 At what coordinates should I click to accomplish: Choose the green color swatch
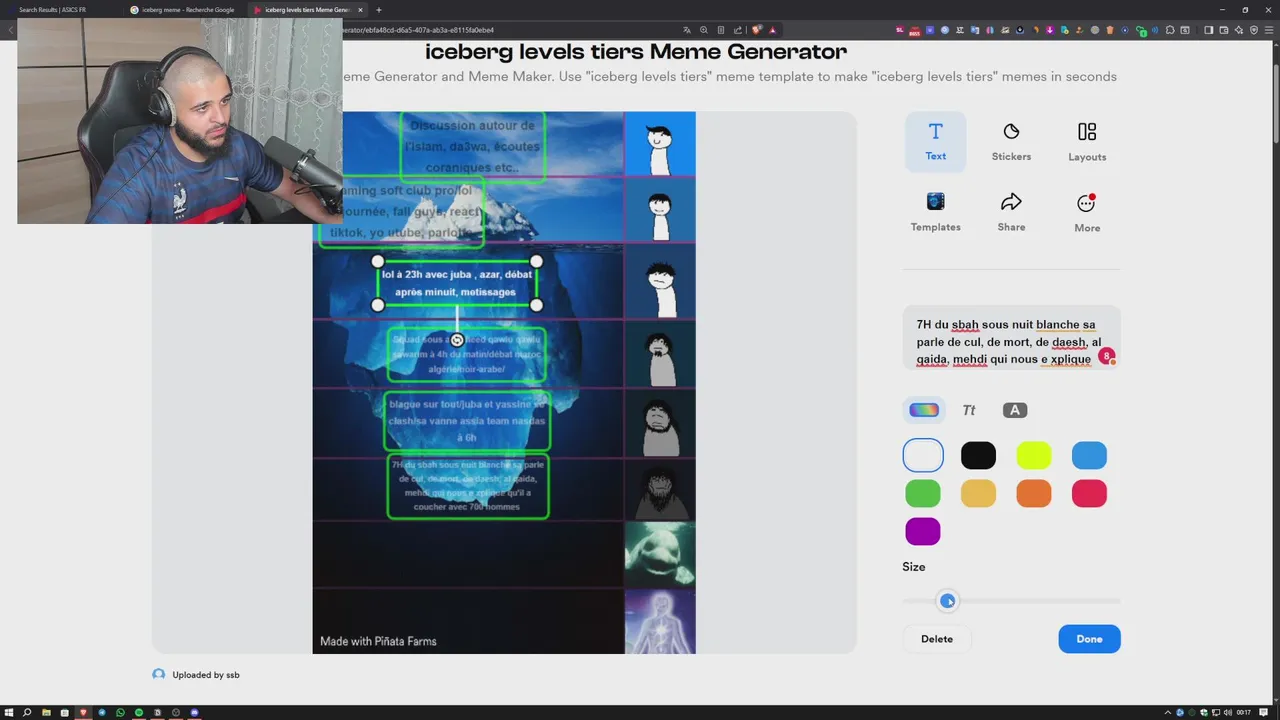(923, 493)
